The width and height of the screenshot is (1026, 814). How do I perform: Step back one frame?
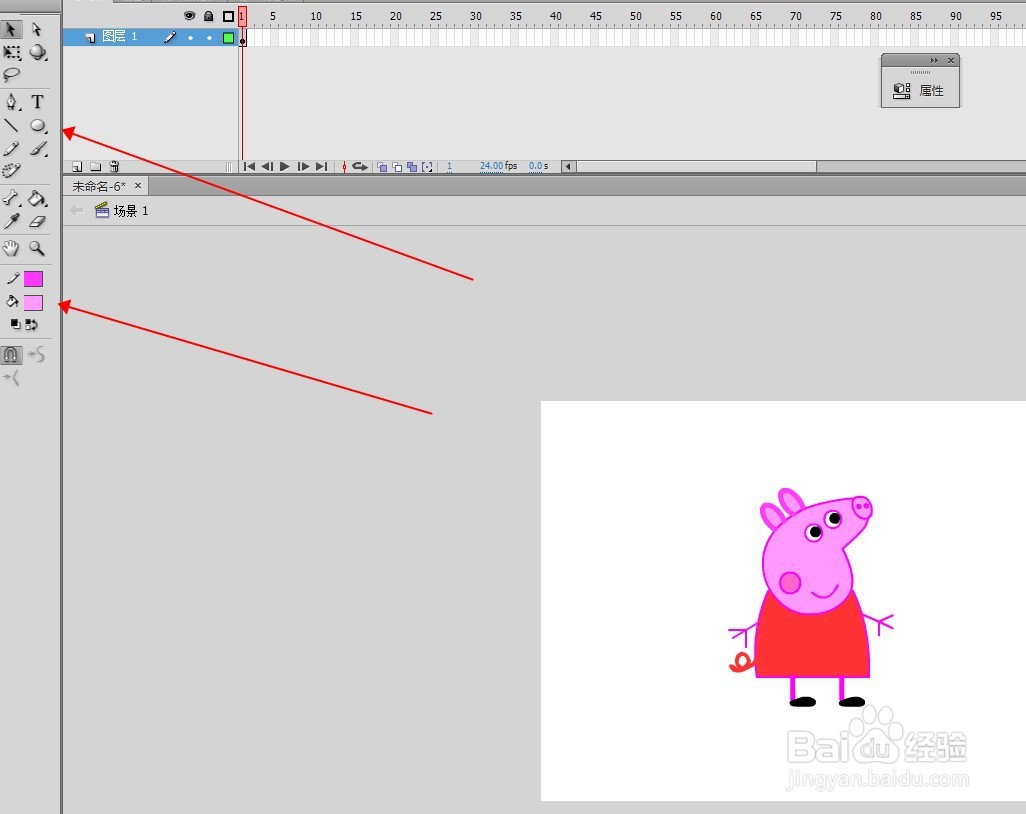[x=267, y=167]
